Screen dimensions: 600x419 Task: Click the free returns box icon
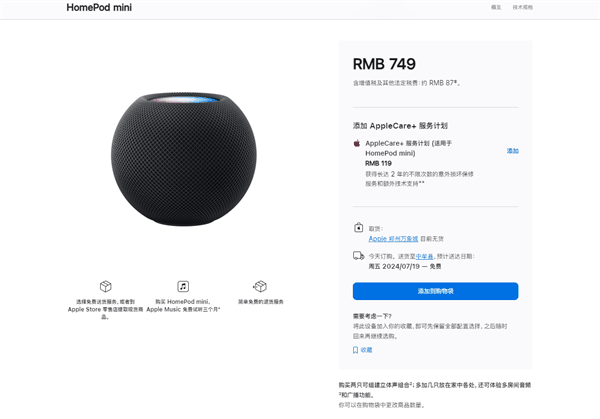coord(260,286)
